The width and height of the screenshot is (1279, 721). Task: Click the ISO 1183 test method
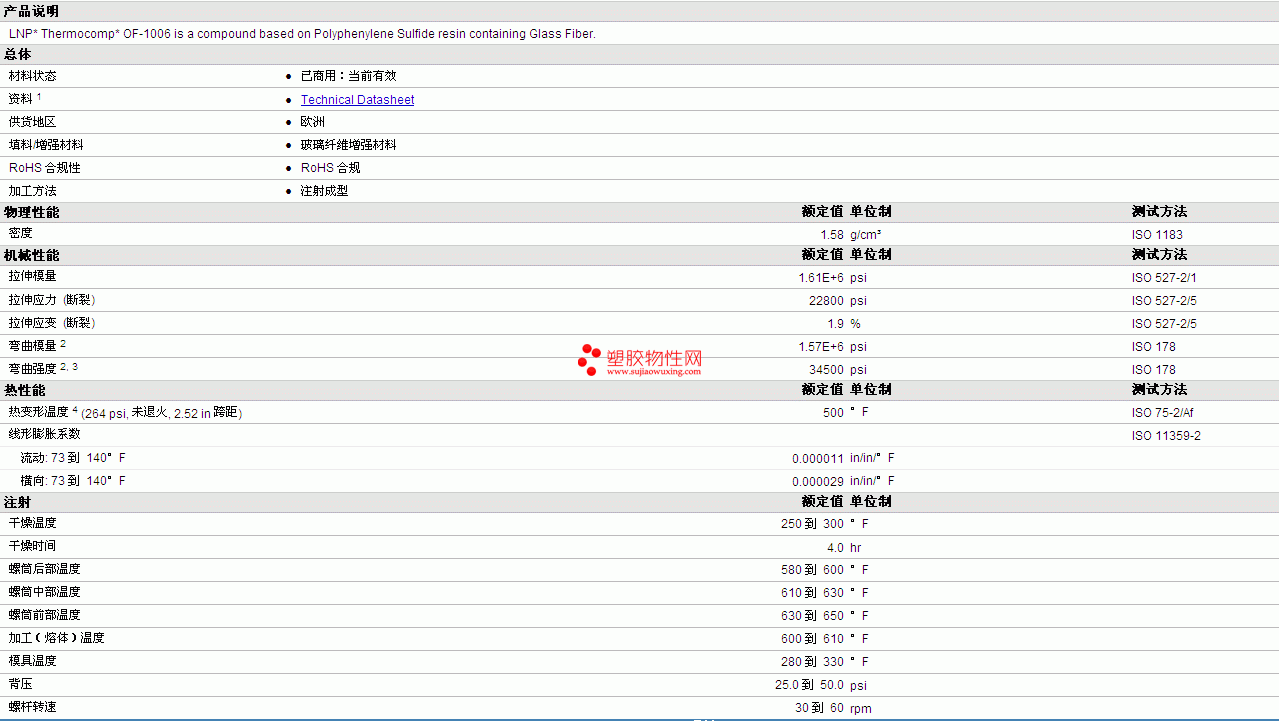pyautogui.click(x=1157, y=235)
